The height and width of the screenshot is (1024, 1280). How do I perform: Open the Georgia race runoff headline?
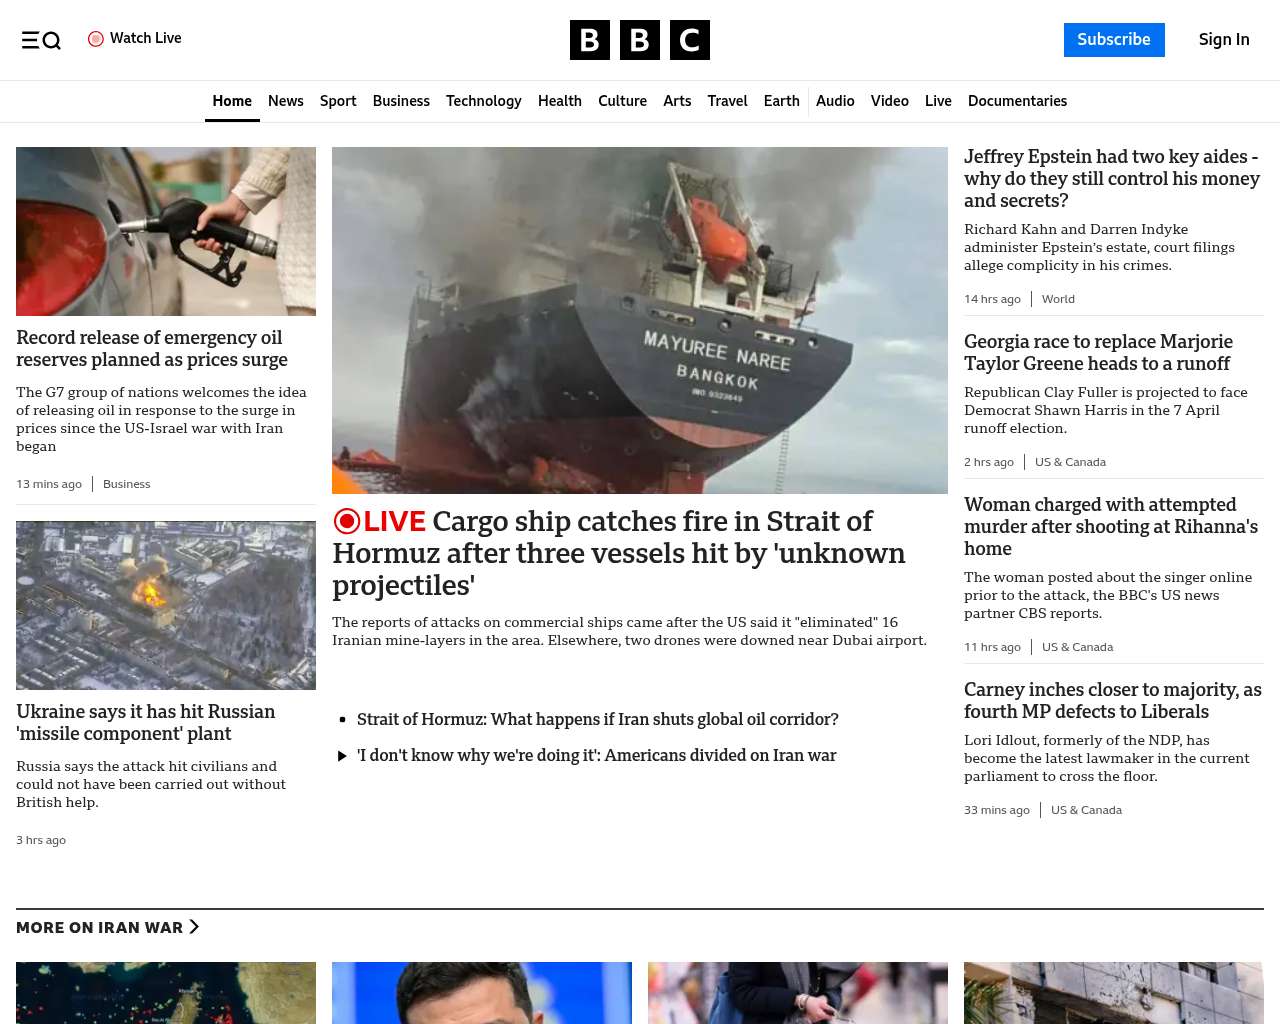coord(1098,353)
